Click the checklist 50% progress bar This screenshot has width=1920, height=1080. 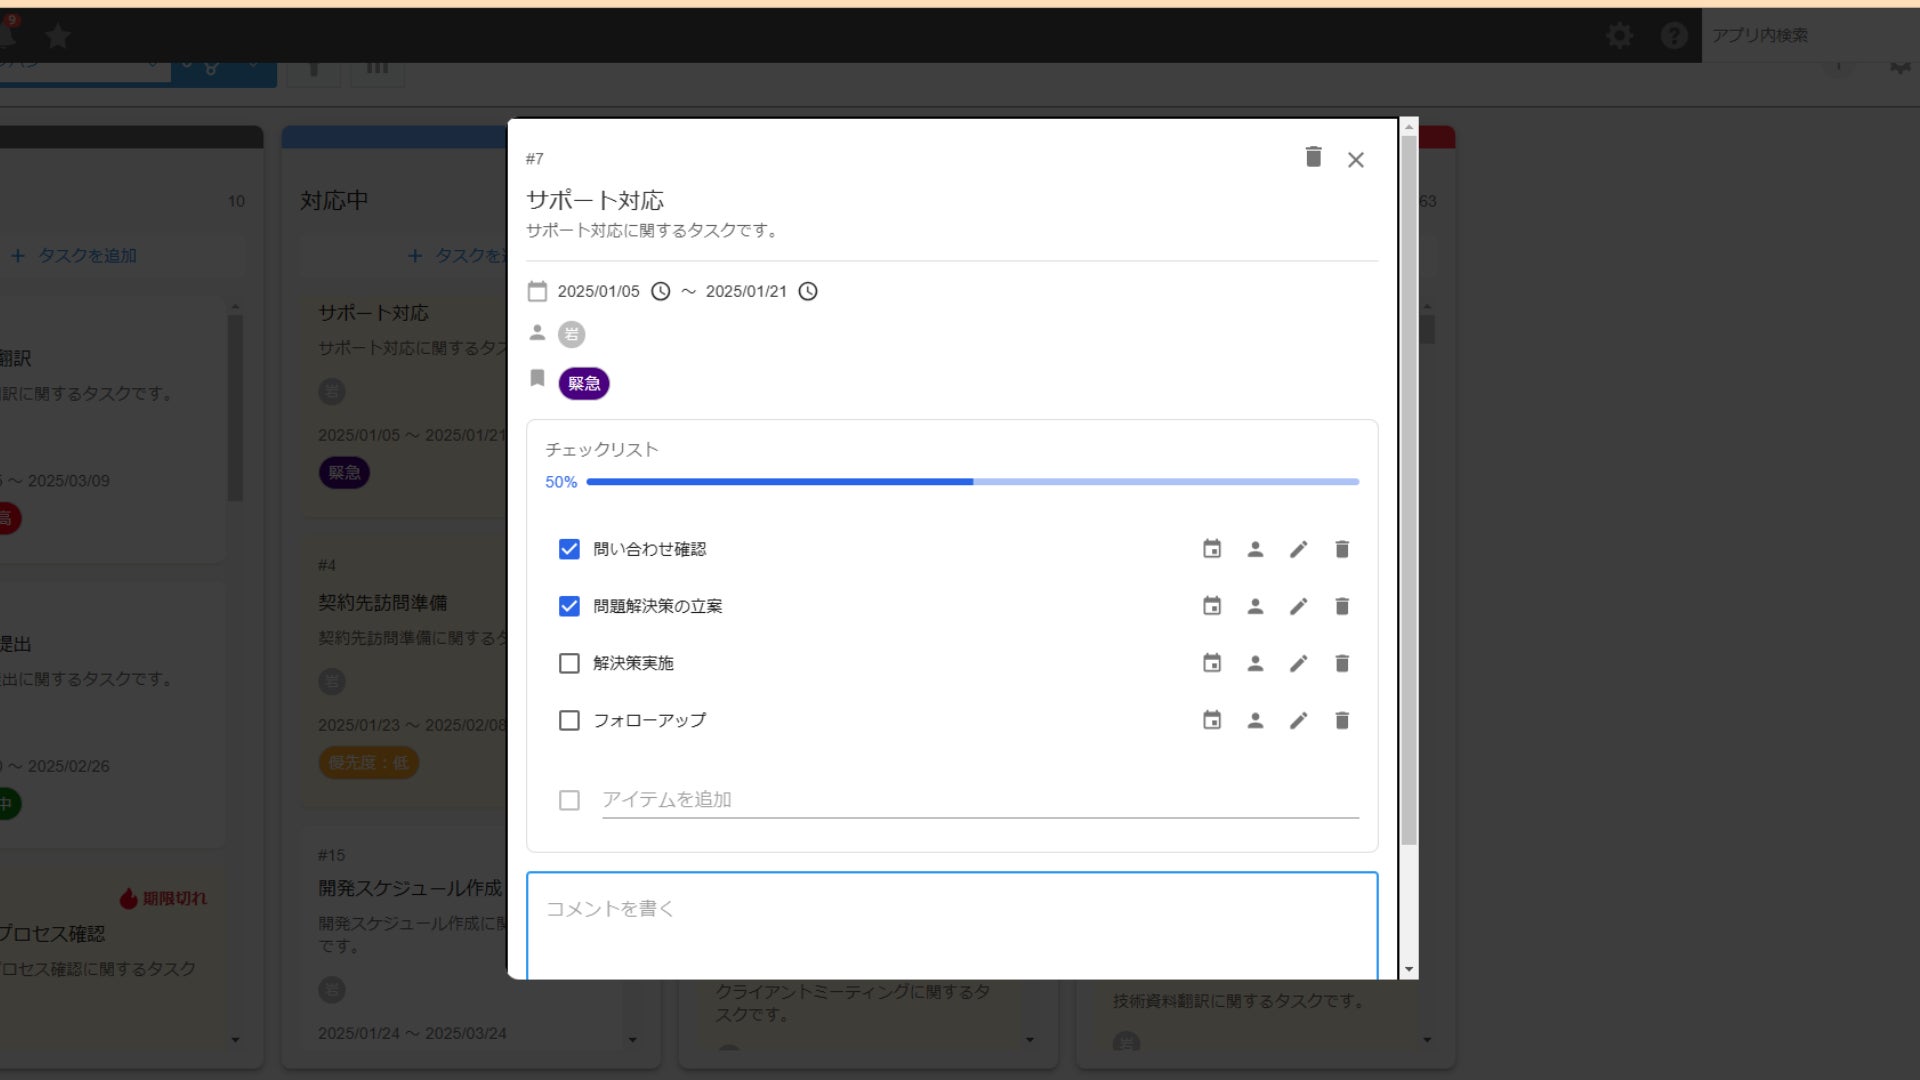point(971,482)
